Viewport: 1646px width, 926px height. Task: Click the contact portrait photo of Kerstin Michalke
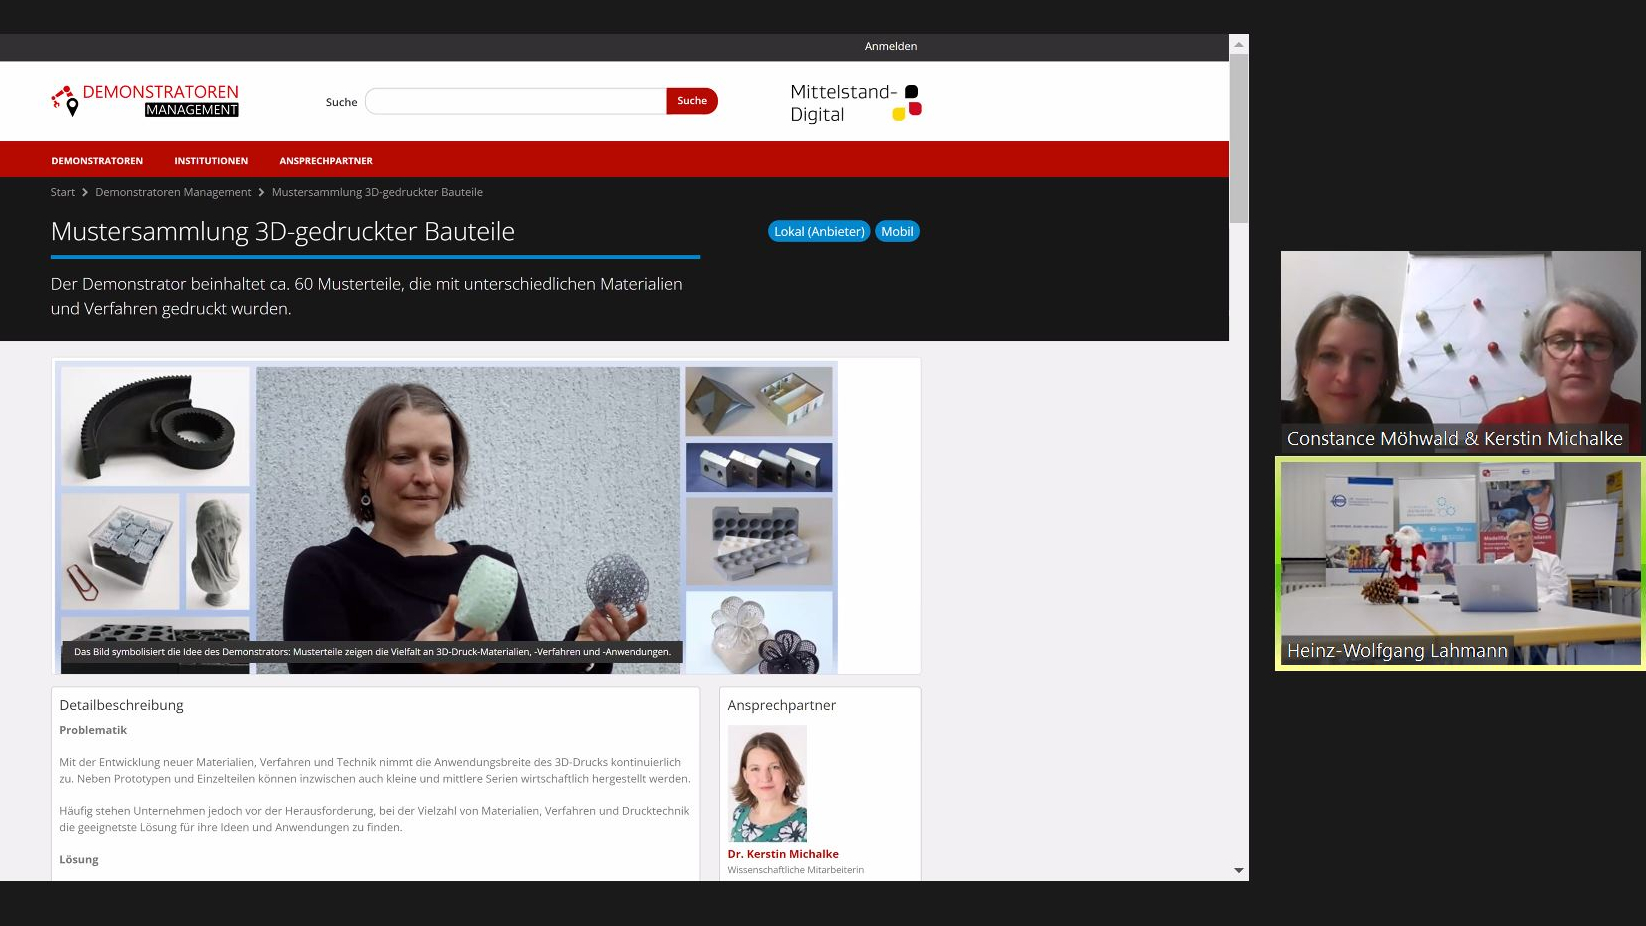tap(767, 783)
